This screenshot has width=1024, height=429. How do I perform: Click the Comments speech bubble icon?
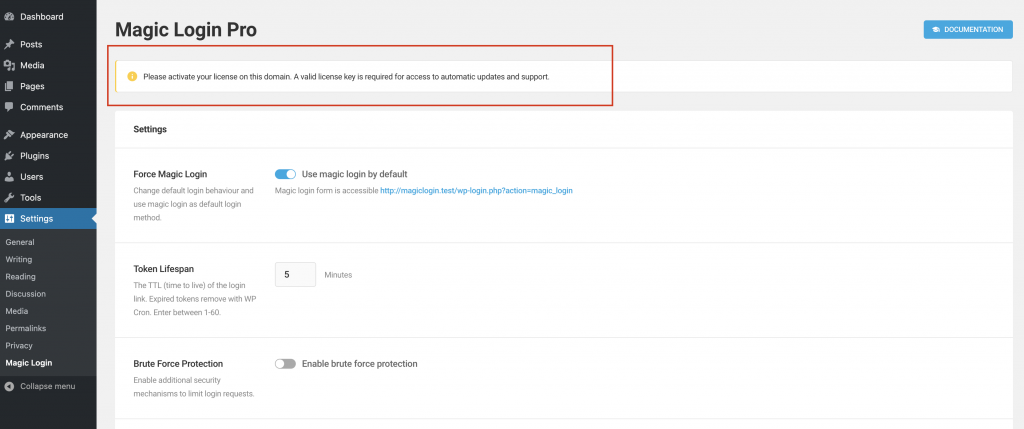tap(9, 107)
